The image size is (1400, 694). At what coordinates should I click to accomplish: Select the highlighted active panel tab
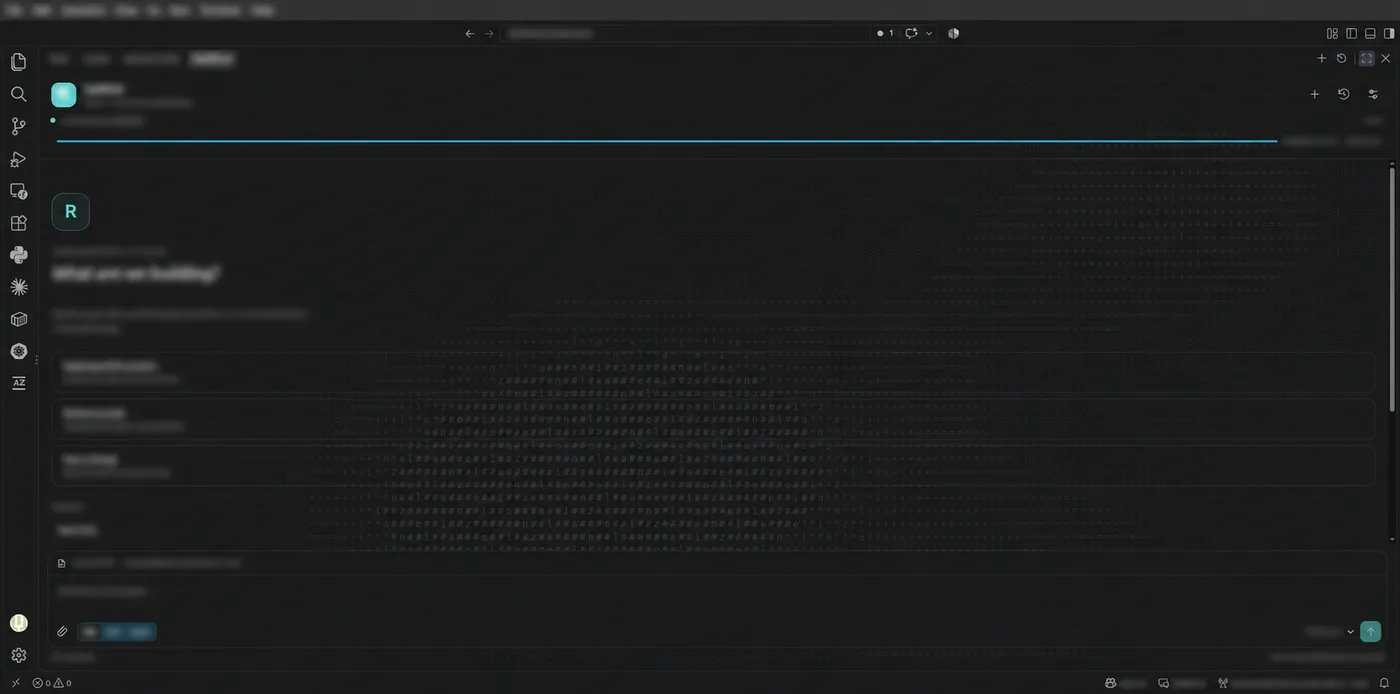coord(212,59)
